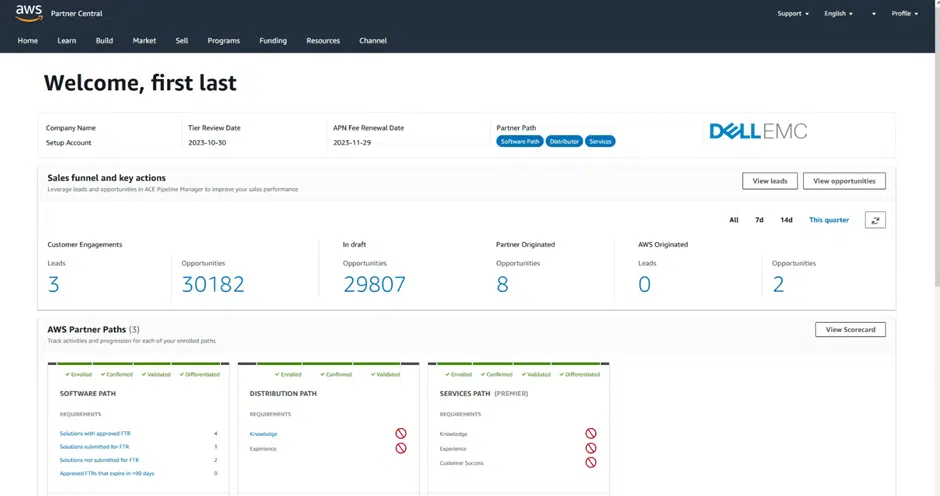The height and width of the screenshot is (496, 940).
Task: Click Validated stage in Distribution Path
Action: (385, 374)
